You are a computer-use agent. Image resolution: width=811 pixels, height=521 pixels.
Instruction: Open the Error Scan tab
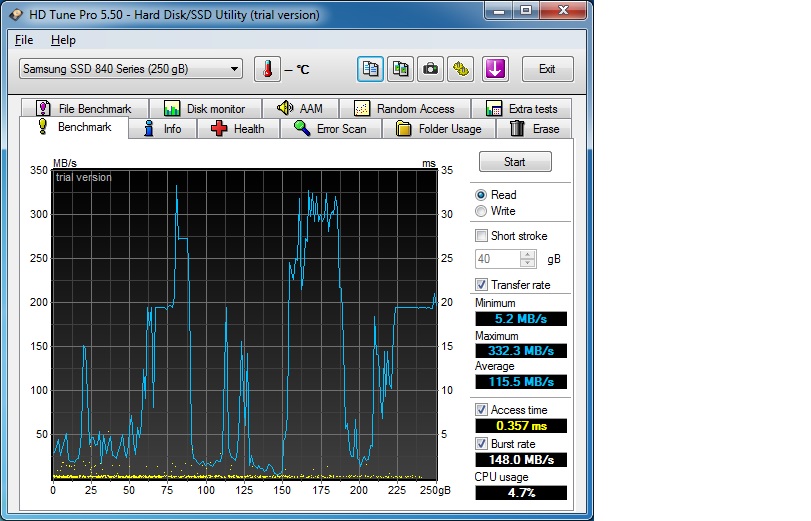pyautogui.click(x=331, y=129)
